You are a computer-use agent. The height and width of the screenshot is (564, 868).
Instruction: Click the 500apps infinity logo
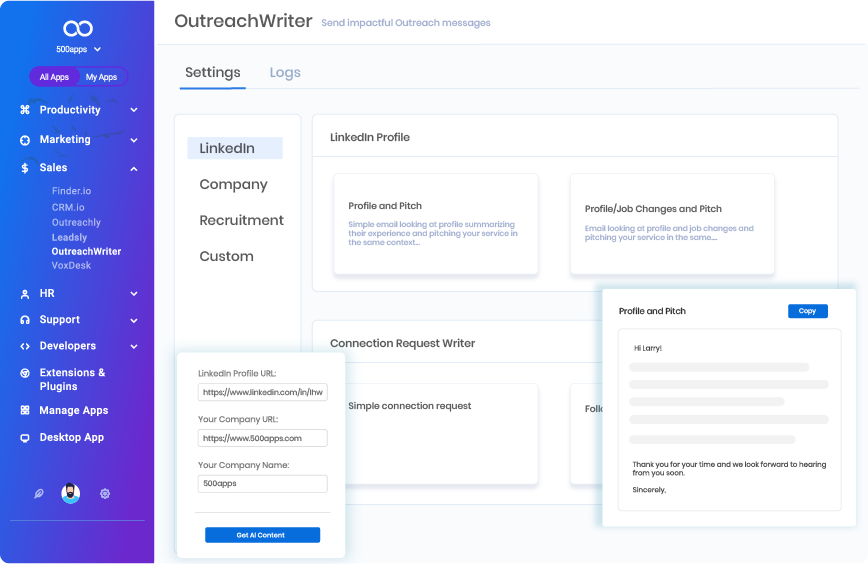click(x=77, y=29)
